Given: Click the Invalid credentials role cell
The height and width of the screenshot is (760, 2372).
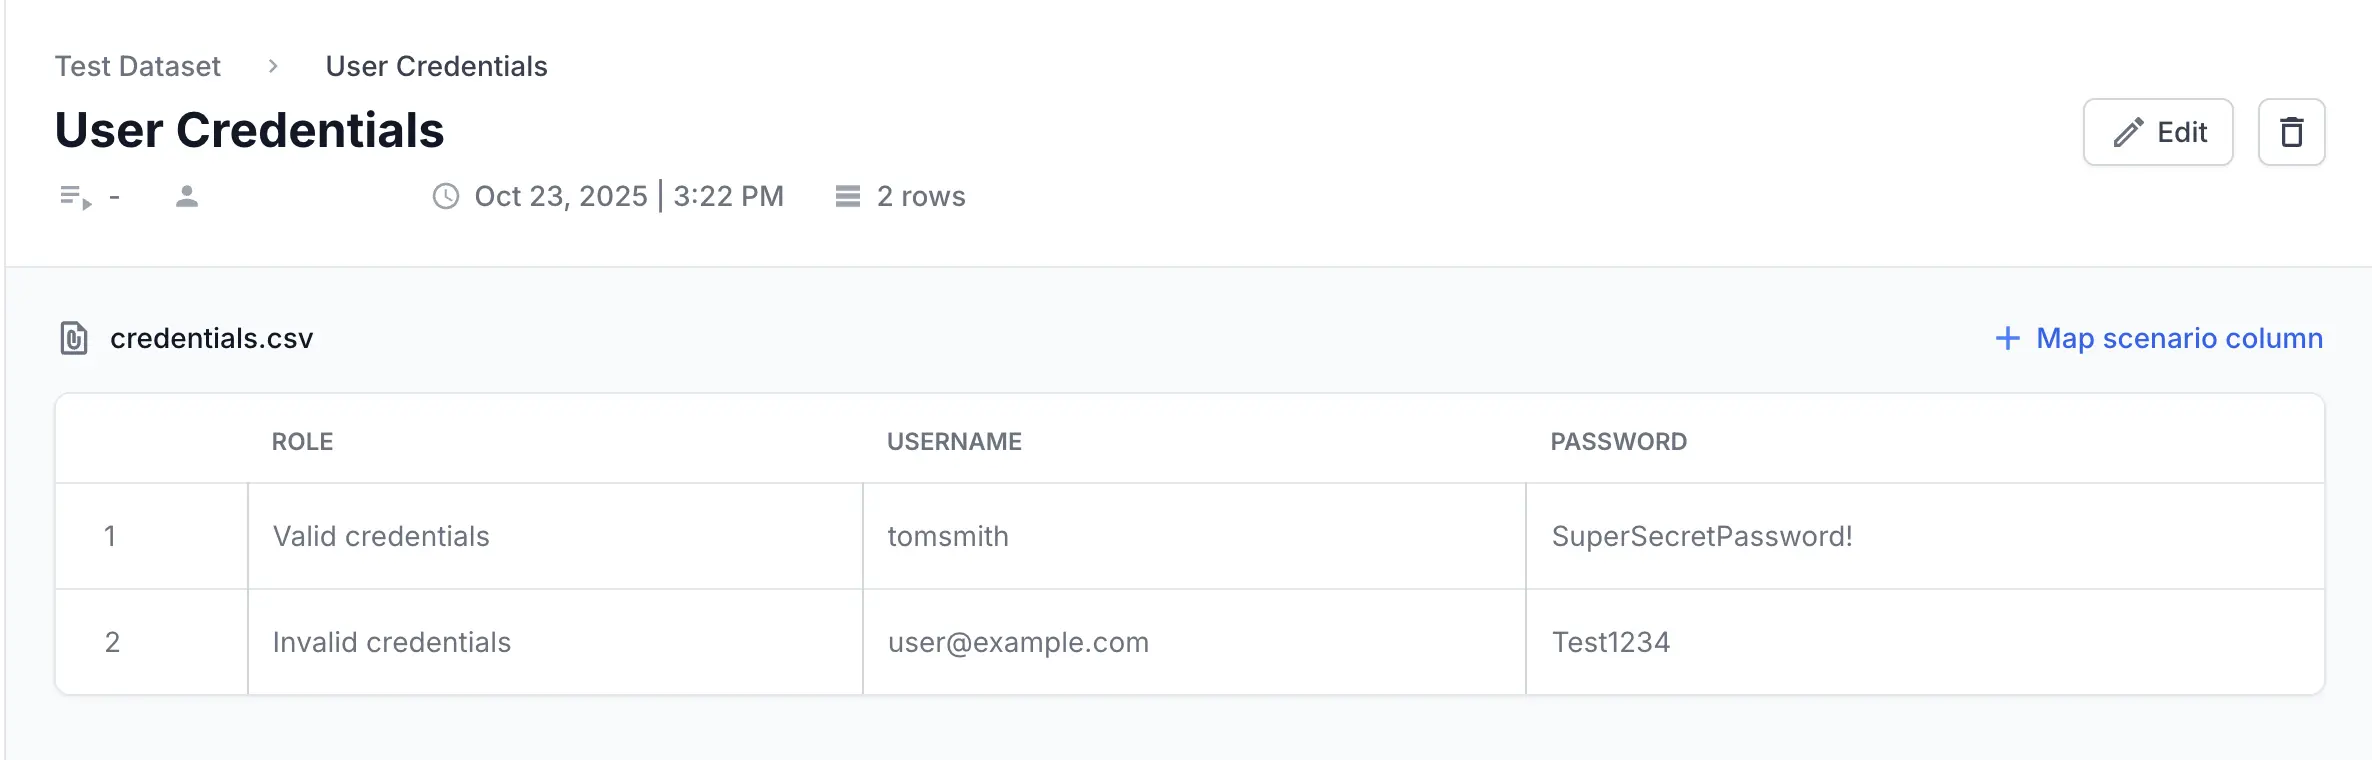Looking at the screenshot, I should (x=392, y=643).
